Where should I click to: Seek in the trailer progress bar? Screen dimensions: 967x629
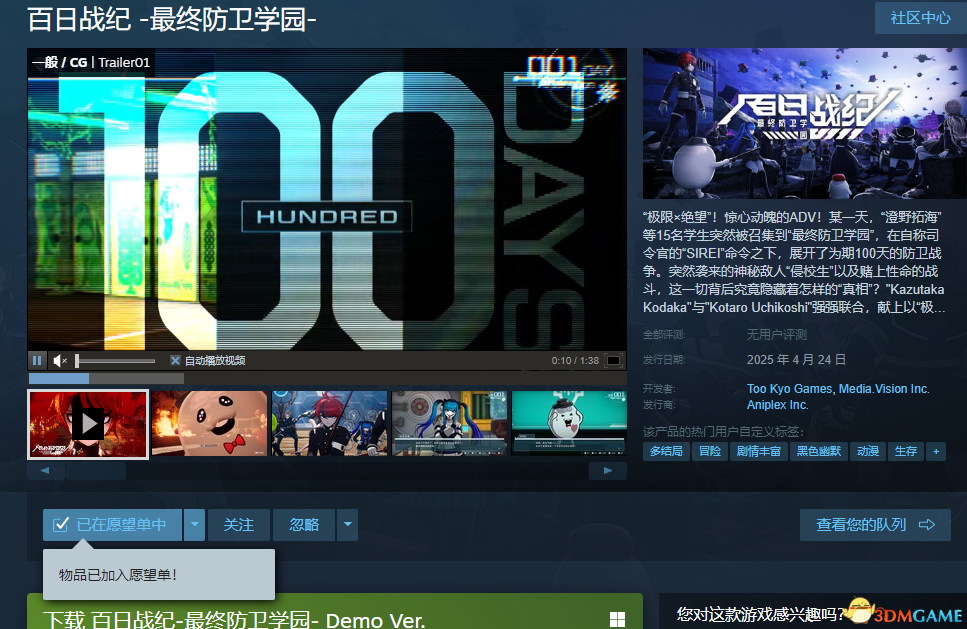(327, 378)
